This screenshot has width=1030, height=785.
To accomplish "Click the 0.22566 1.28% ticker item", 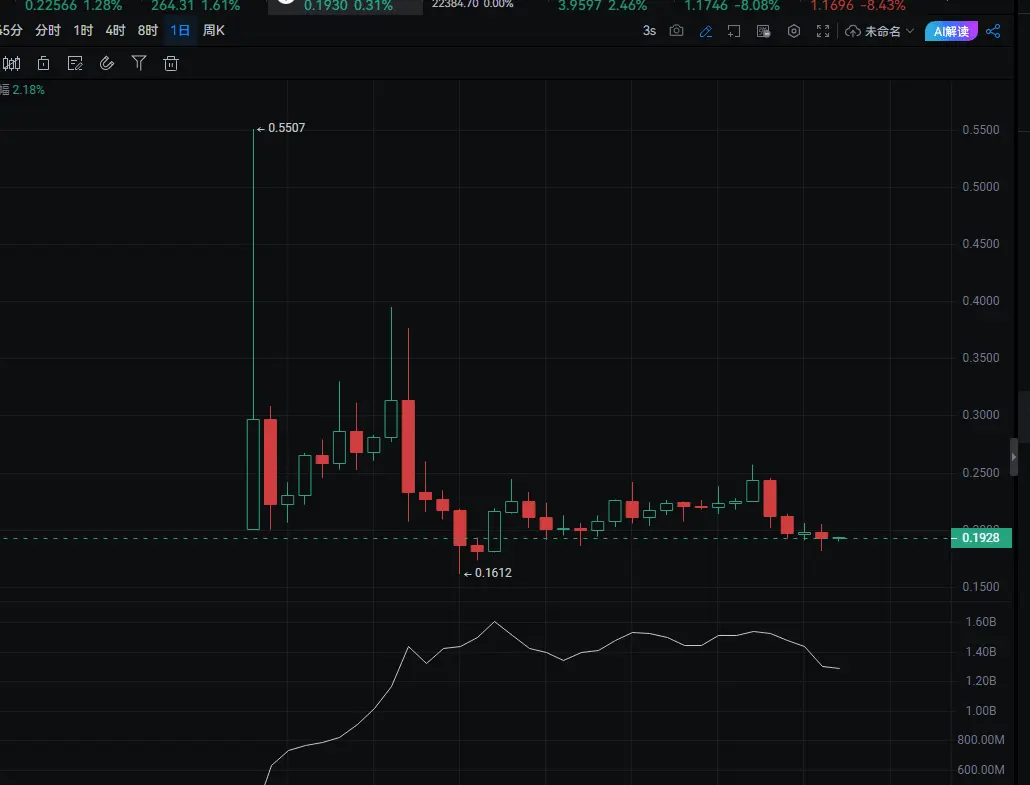I will pos(74,6).
